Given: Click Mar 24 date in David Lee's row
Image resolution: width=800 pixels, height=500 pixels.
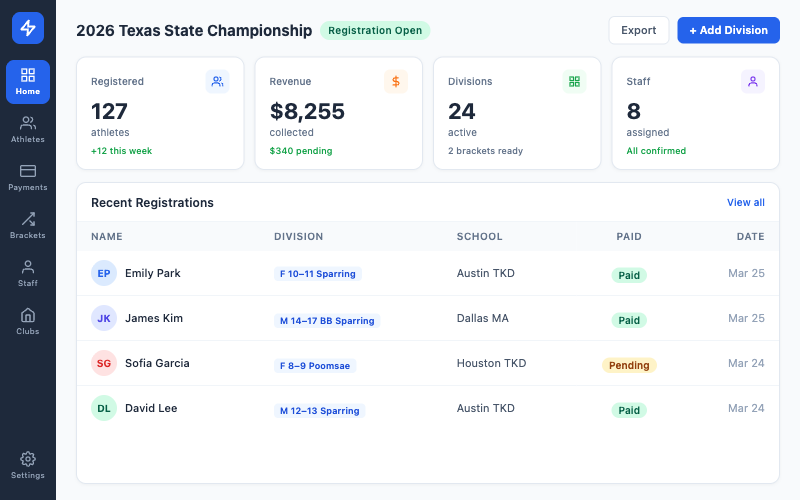Looking at the screenshot, I should [x=746, y=408].
